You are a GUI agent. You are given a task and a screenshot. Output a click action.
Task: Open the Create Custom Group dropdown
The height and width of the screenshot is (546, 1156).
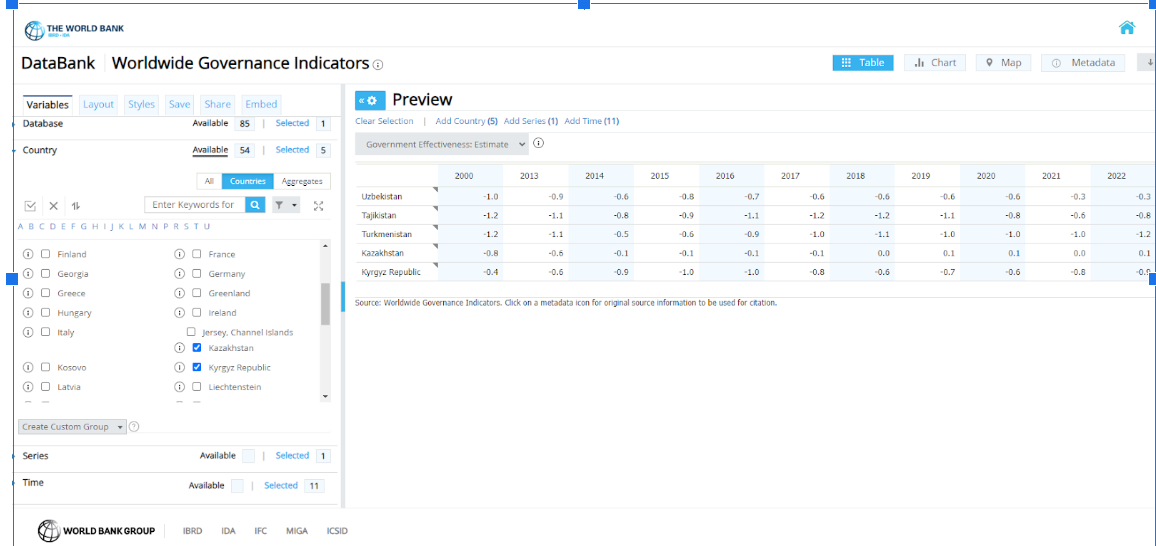(72, 427)
